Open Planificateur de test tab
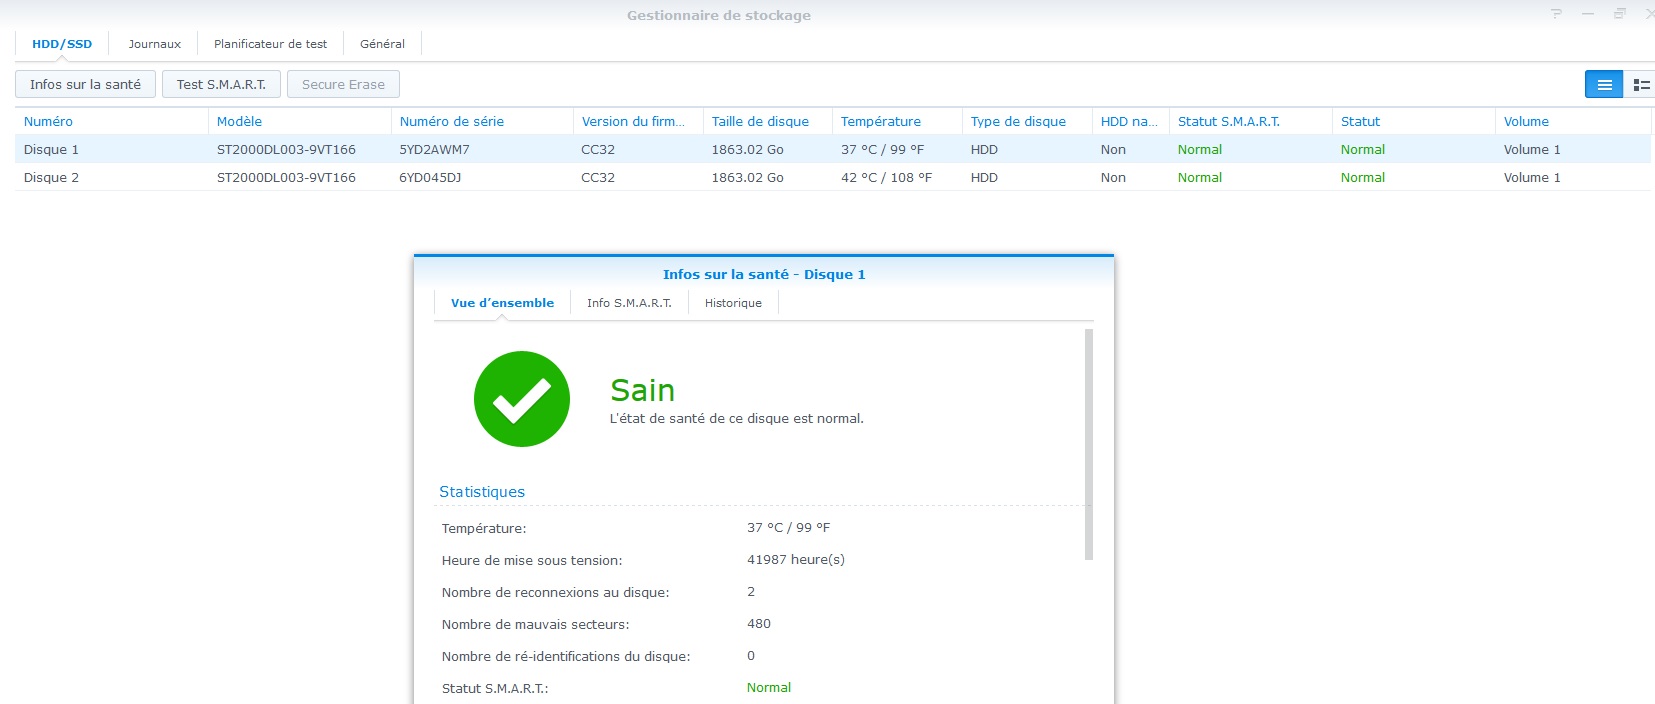This screenshot has width=1655, height=704. pyautogui.click(x=270, y=44)
